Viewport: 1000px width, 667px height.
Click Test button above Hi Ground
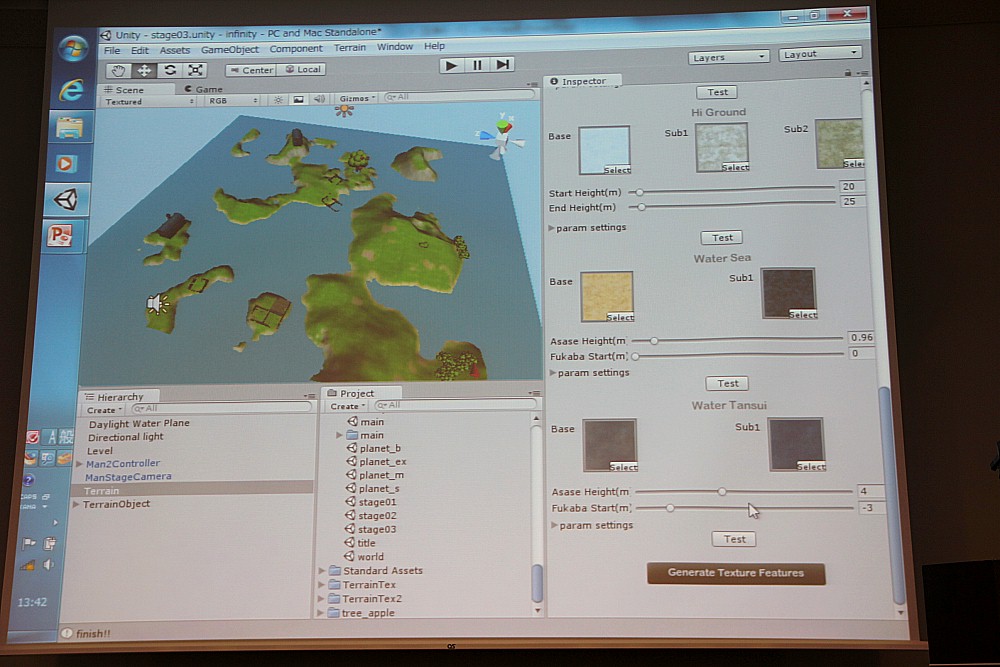pyautogui.click(x=717, y=92)
